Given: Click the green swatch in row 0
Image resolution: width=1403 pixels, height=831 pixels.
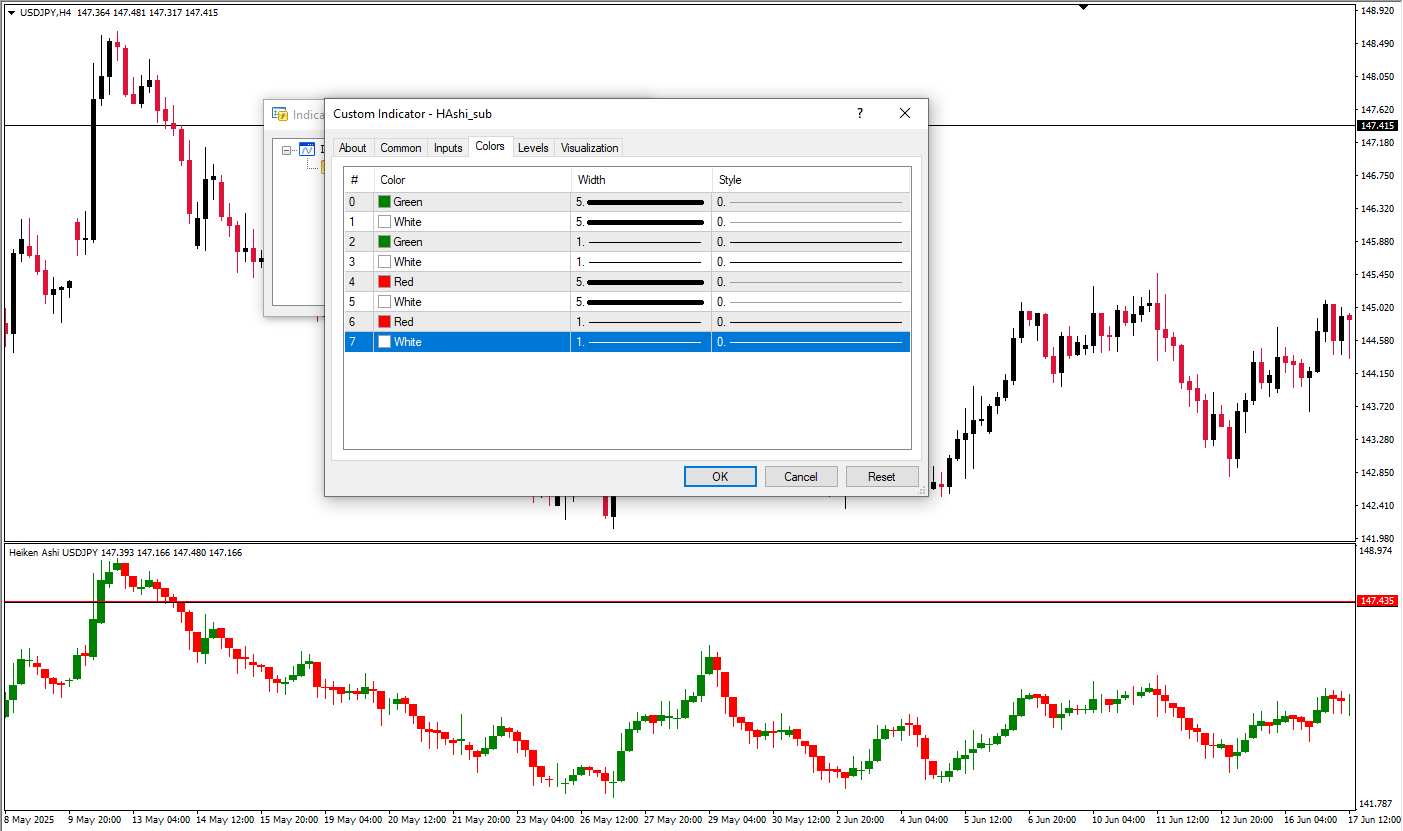Looking at the screenshot, I should pyautogui.click(x=384, y=202).
